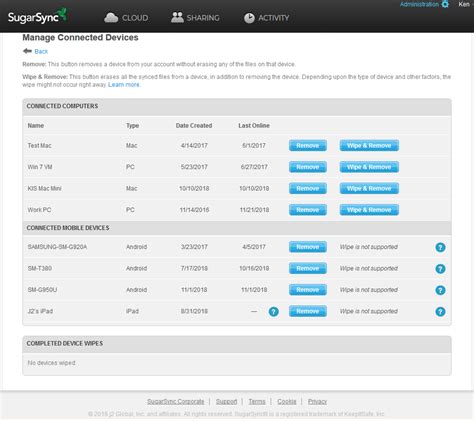Select the Work PC name cell
Screen dimensions: 474x421
click(x=39, y=210)
